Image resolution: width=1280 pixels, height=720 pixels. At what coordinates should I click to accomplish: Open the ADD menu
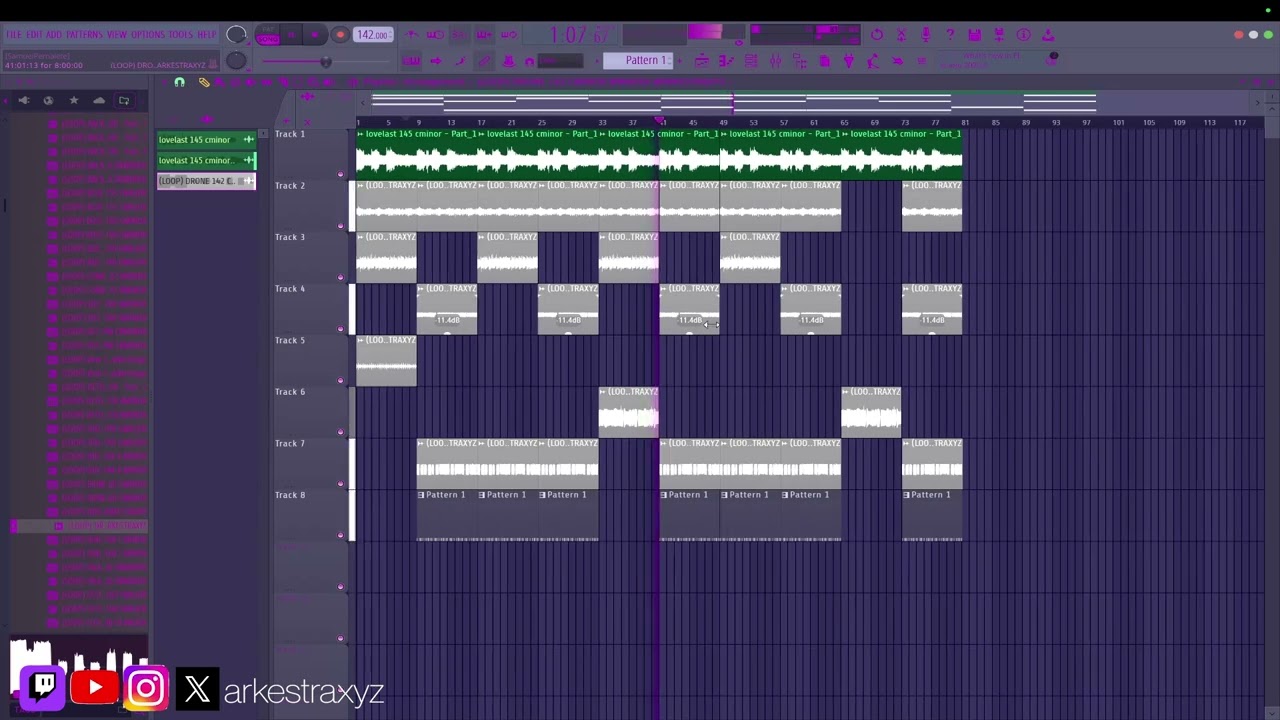coord(53,34)
